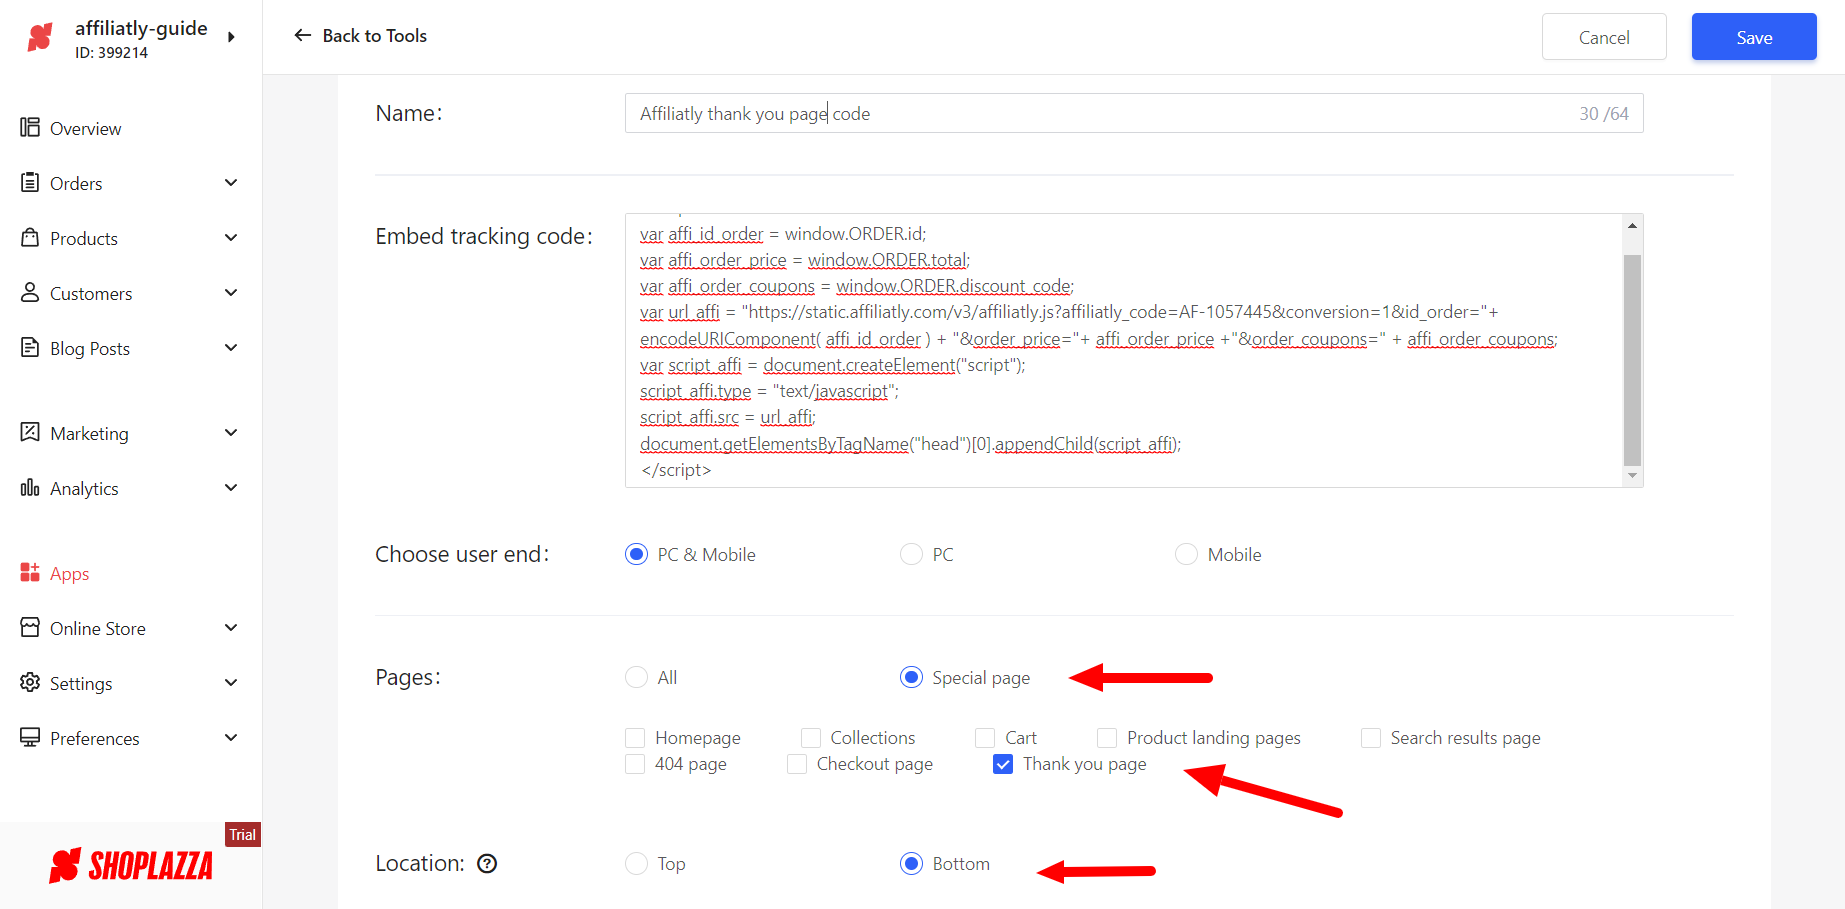Click the SHOPLAZZA logo at bottom

click(x=131, y=866)
